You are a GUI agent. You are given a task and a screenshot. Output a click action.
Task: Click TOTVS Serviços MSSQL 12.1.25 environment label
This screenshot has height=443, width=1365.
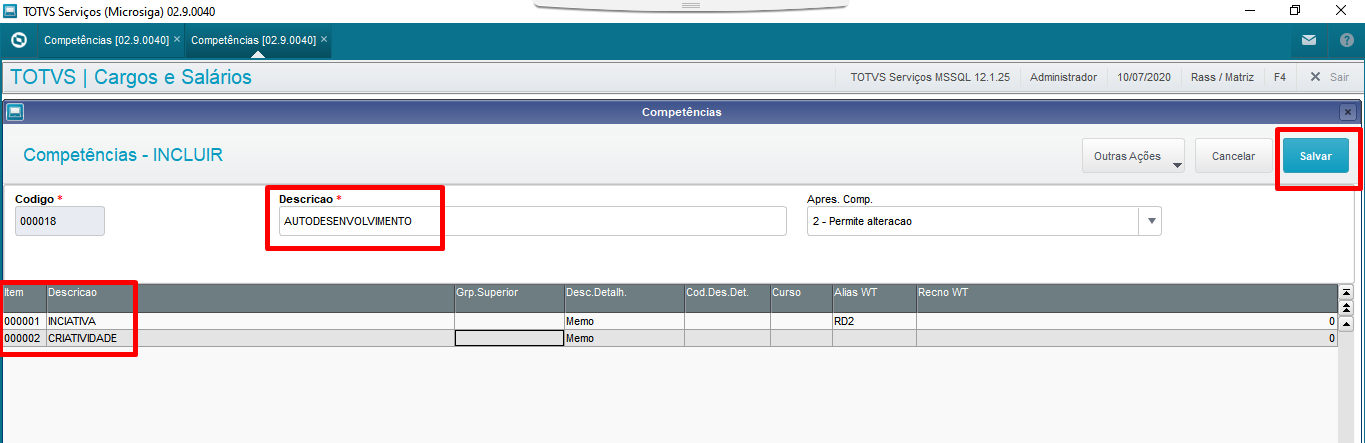tap(930, 77)
